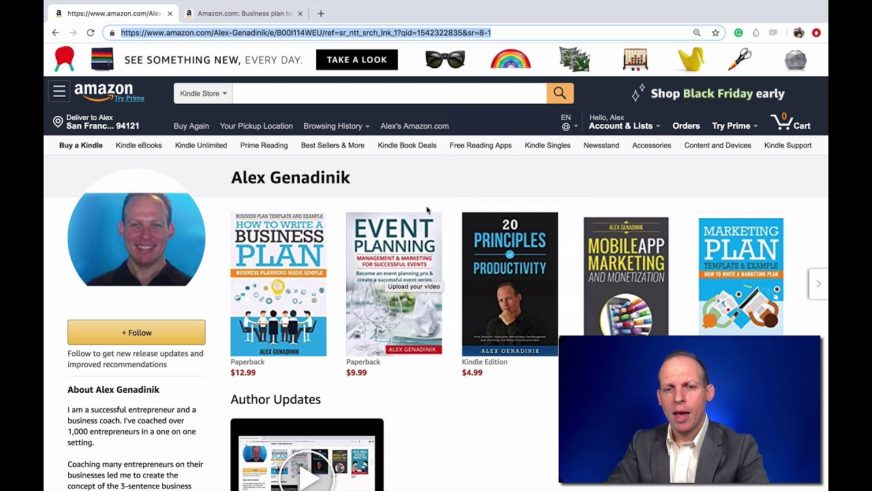This screenshot has width=872, height=491.
Task: Open a new browser tab with the plus icon
Action: (x=321, y=13)
